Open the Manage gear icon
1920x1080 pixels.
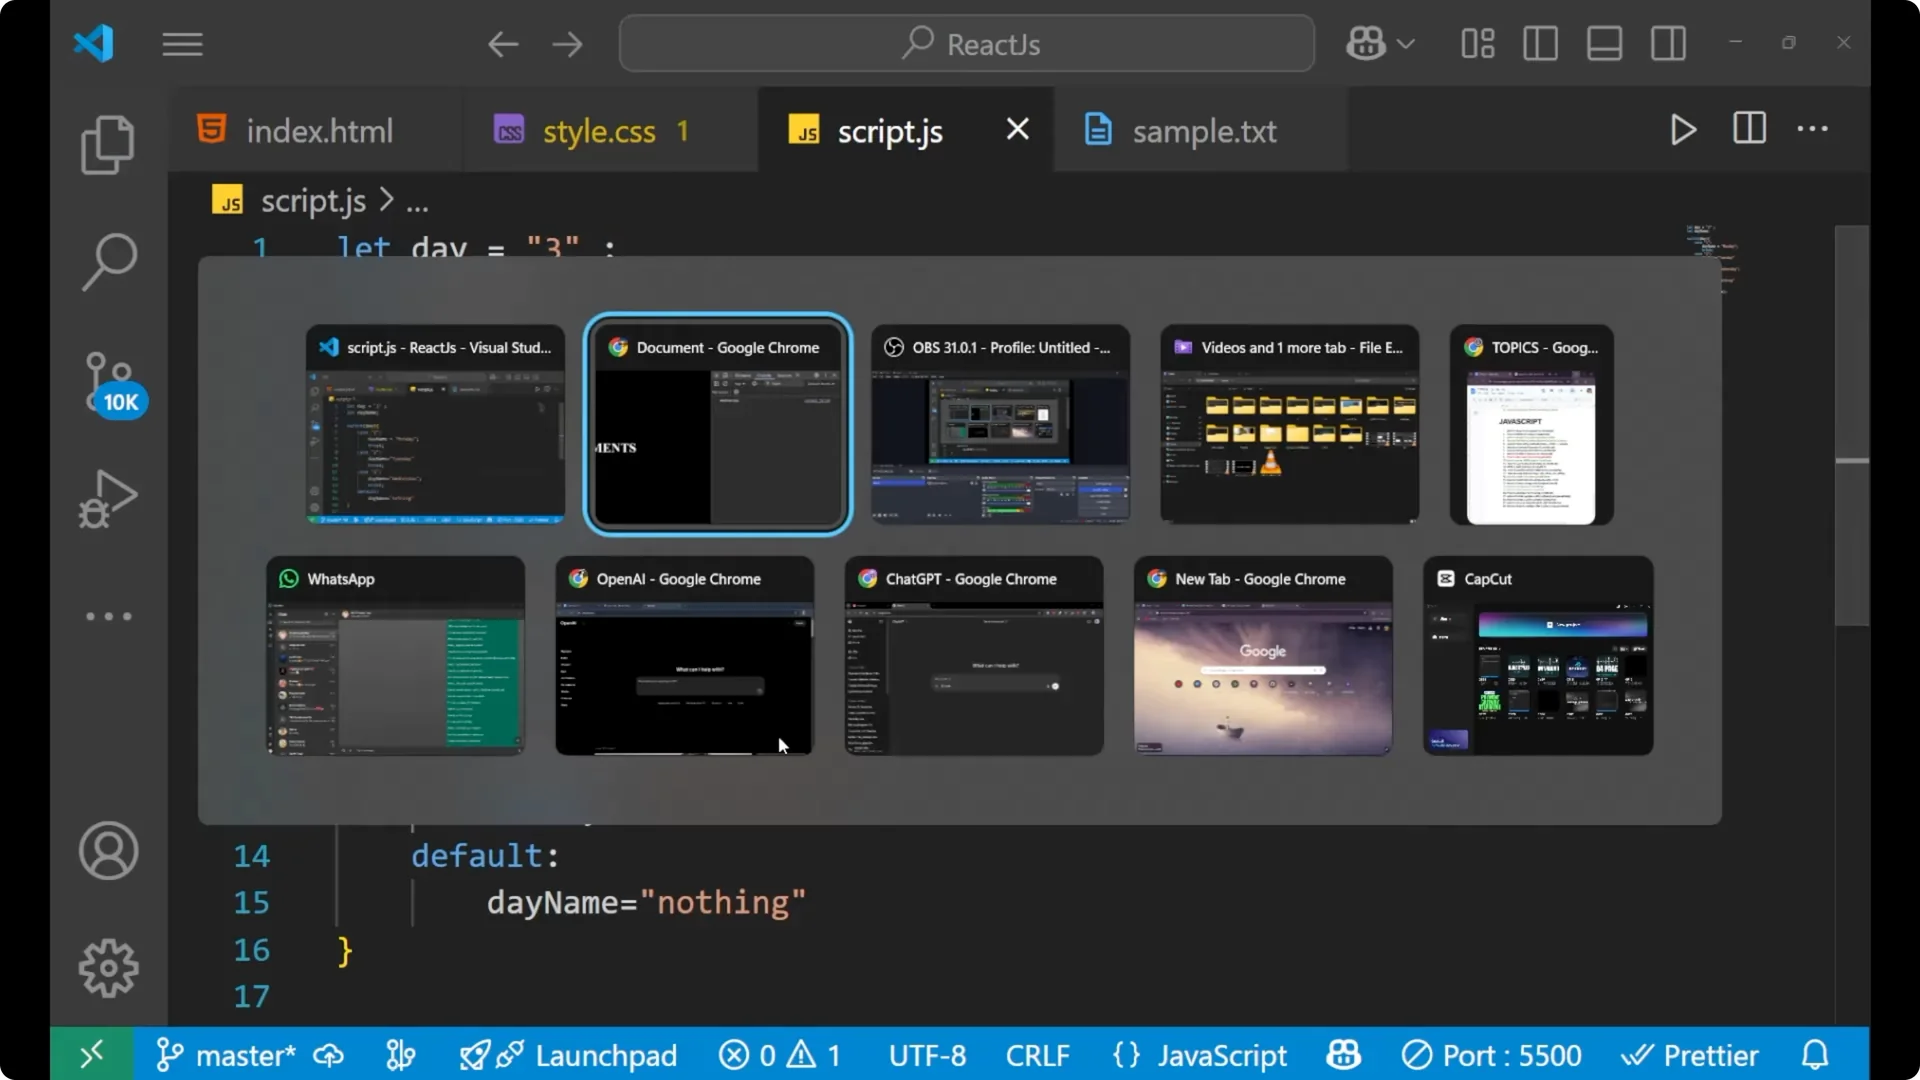(108, 967)
